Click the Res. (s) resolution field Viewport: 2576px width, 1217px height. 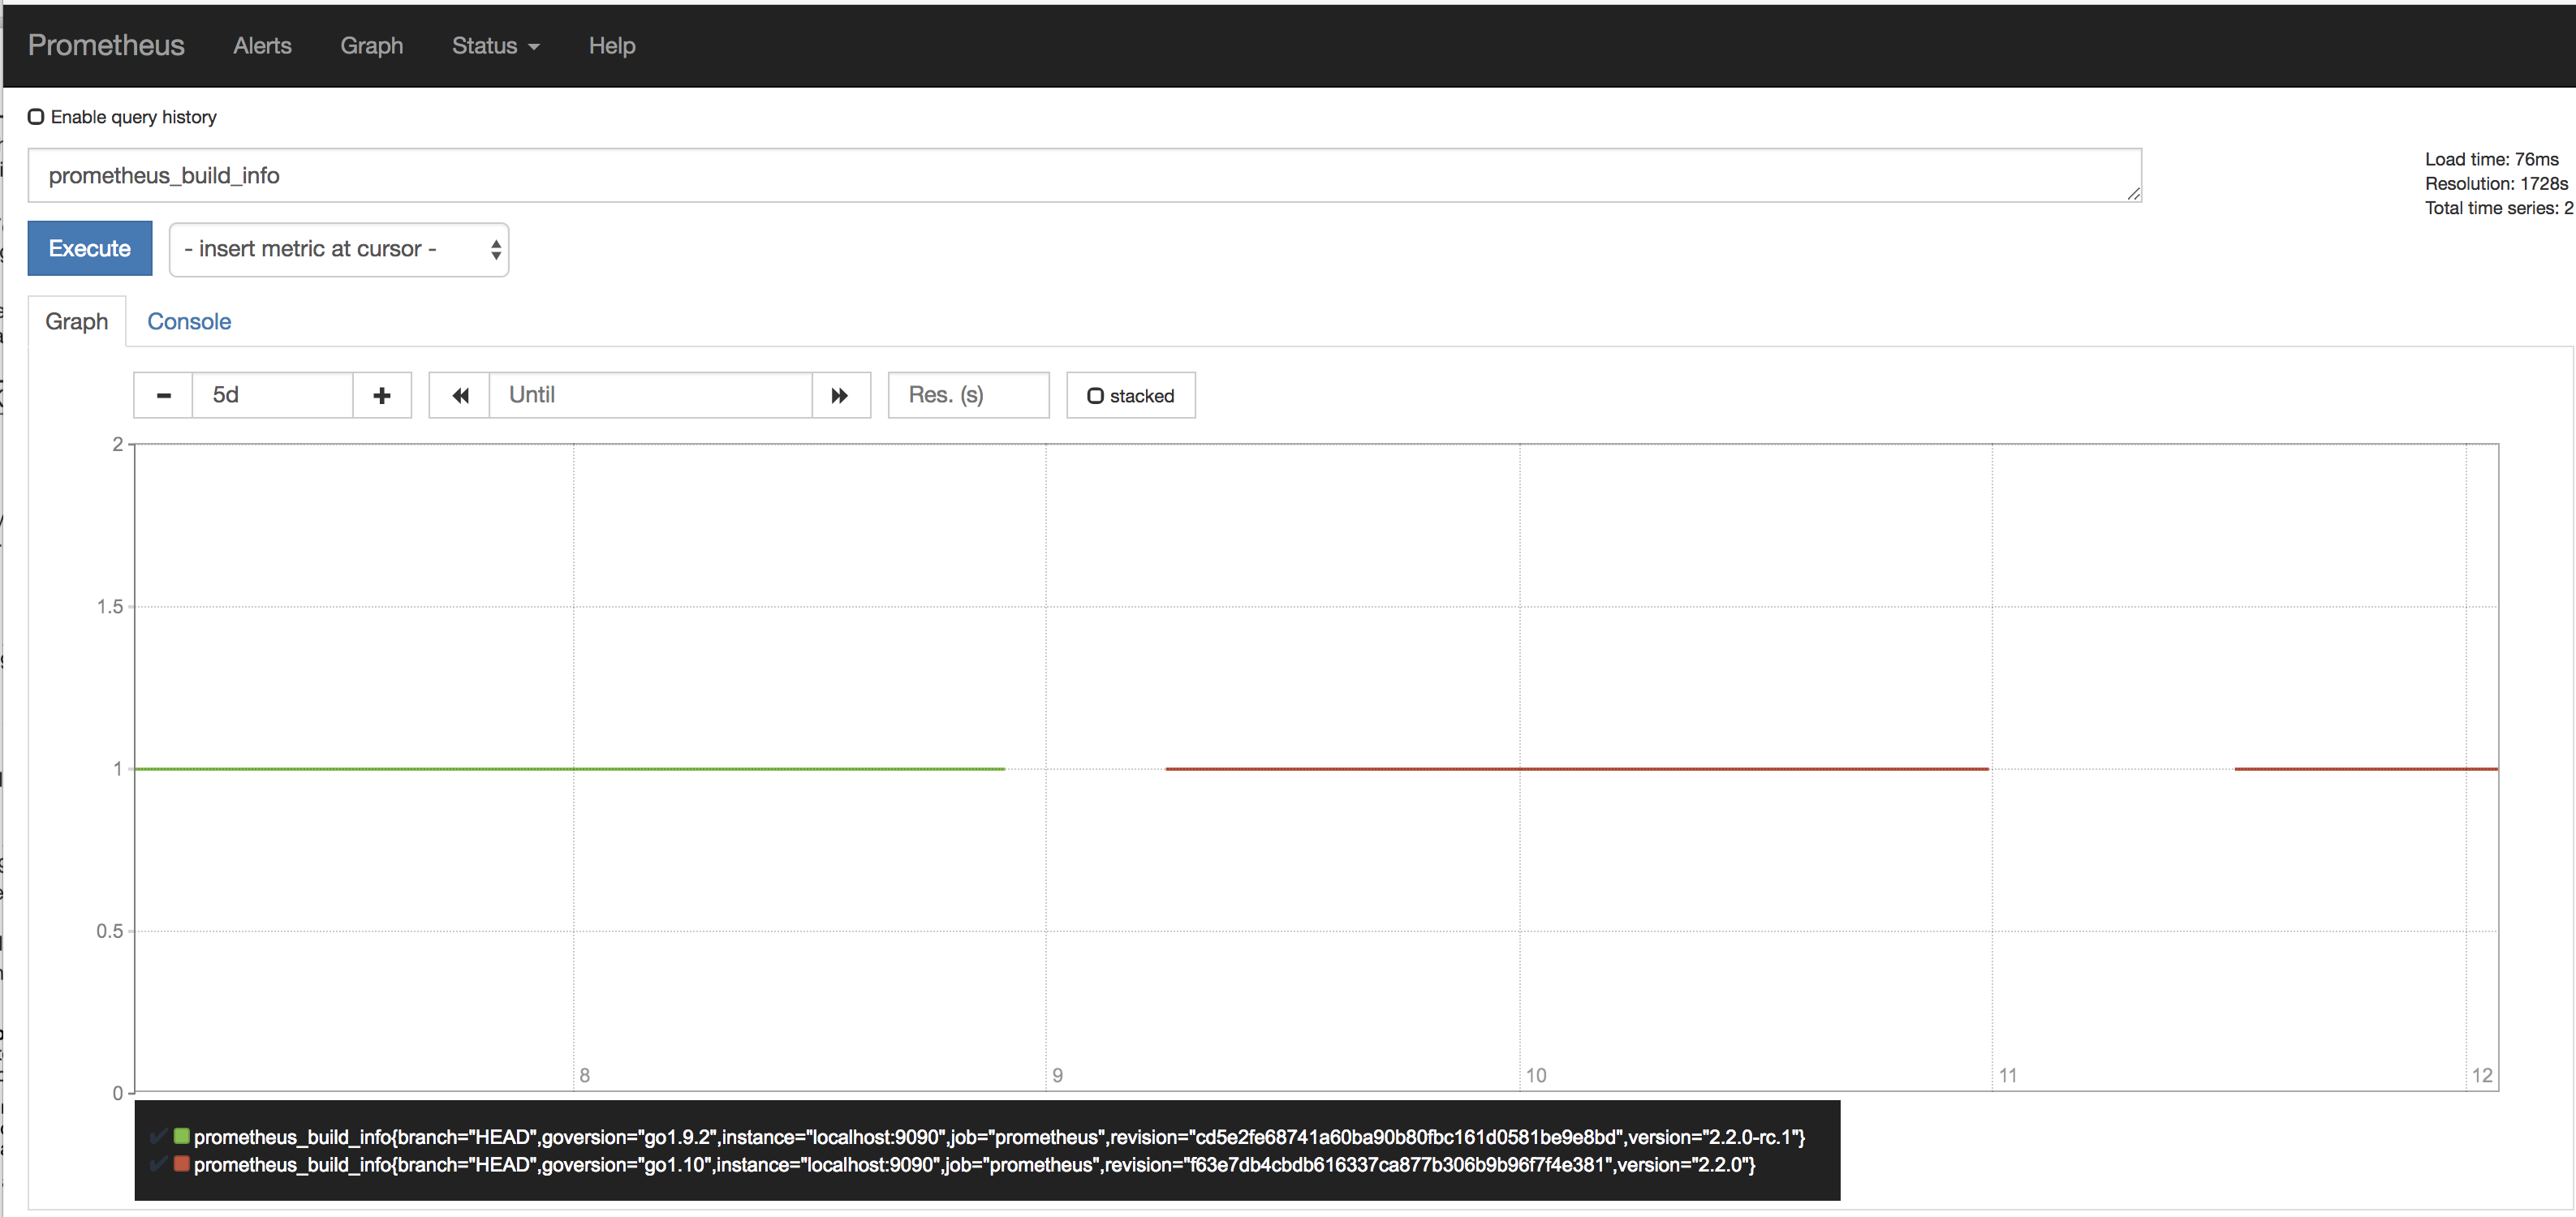(x=966, y=395)
